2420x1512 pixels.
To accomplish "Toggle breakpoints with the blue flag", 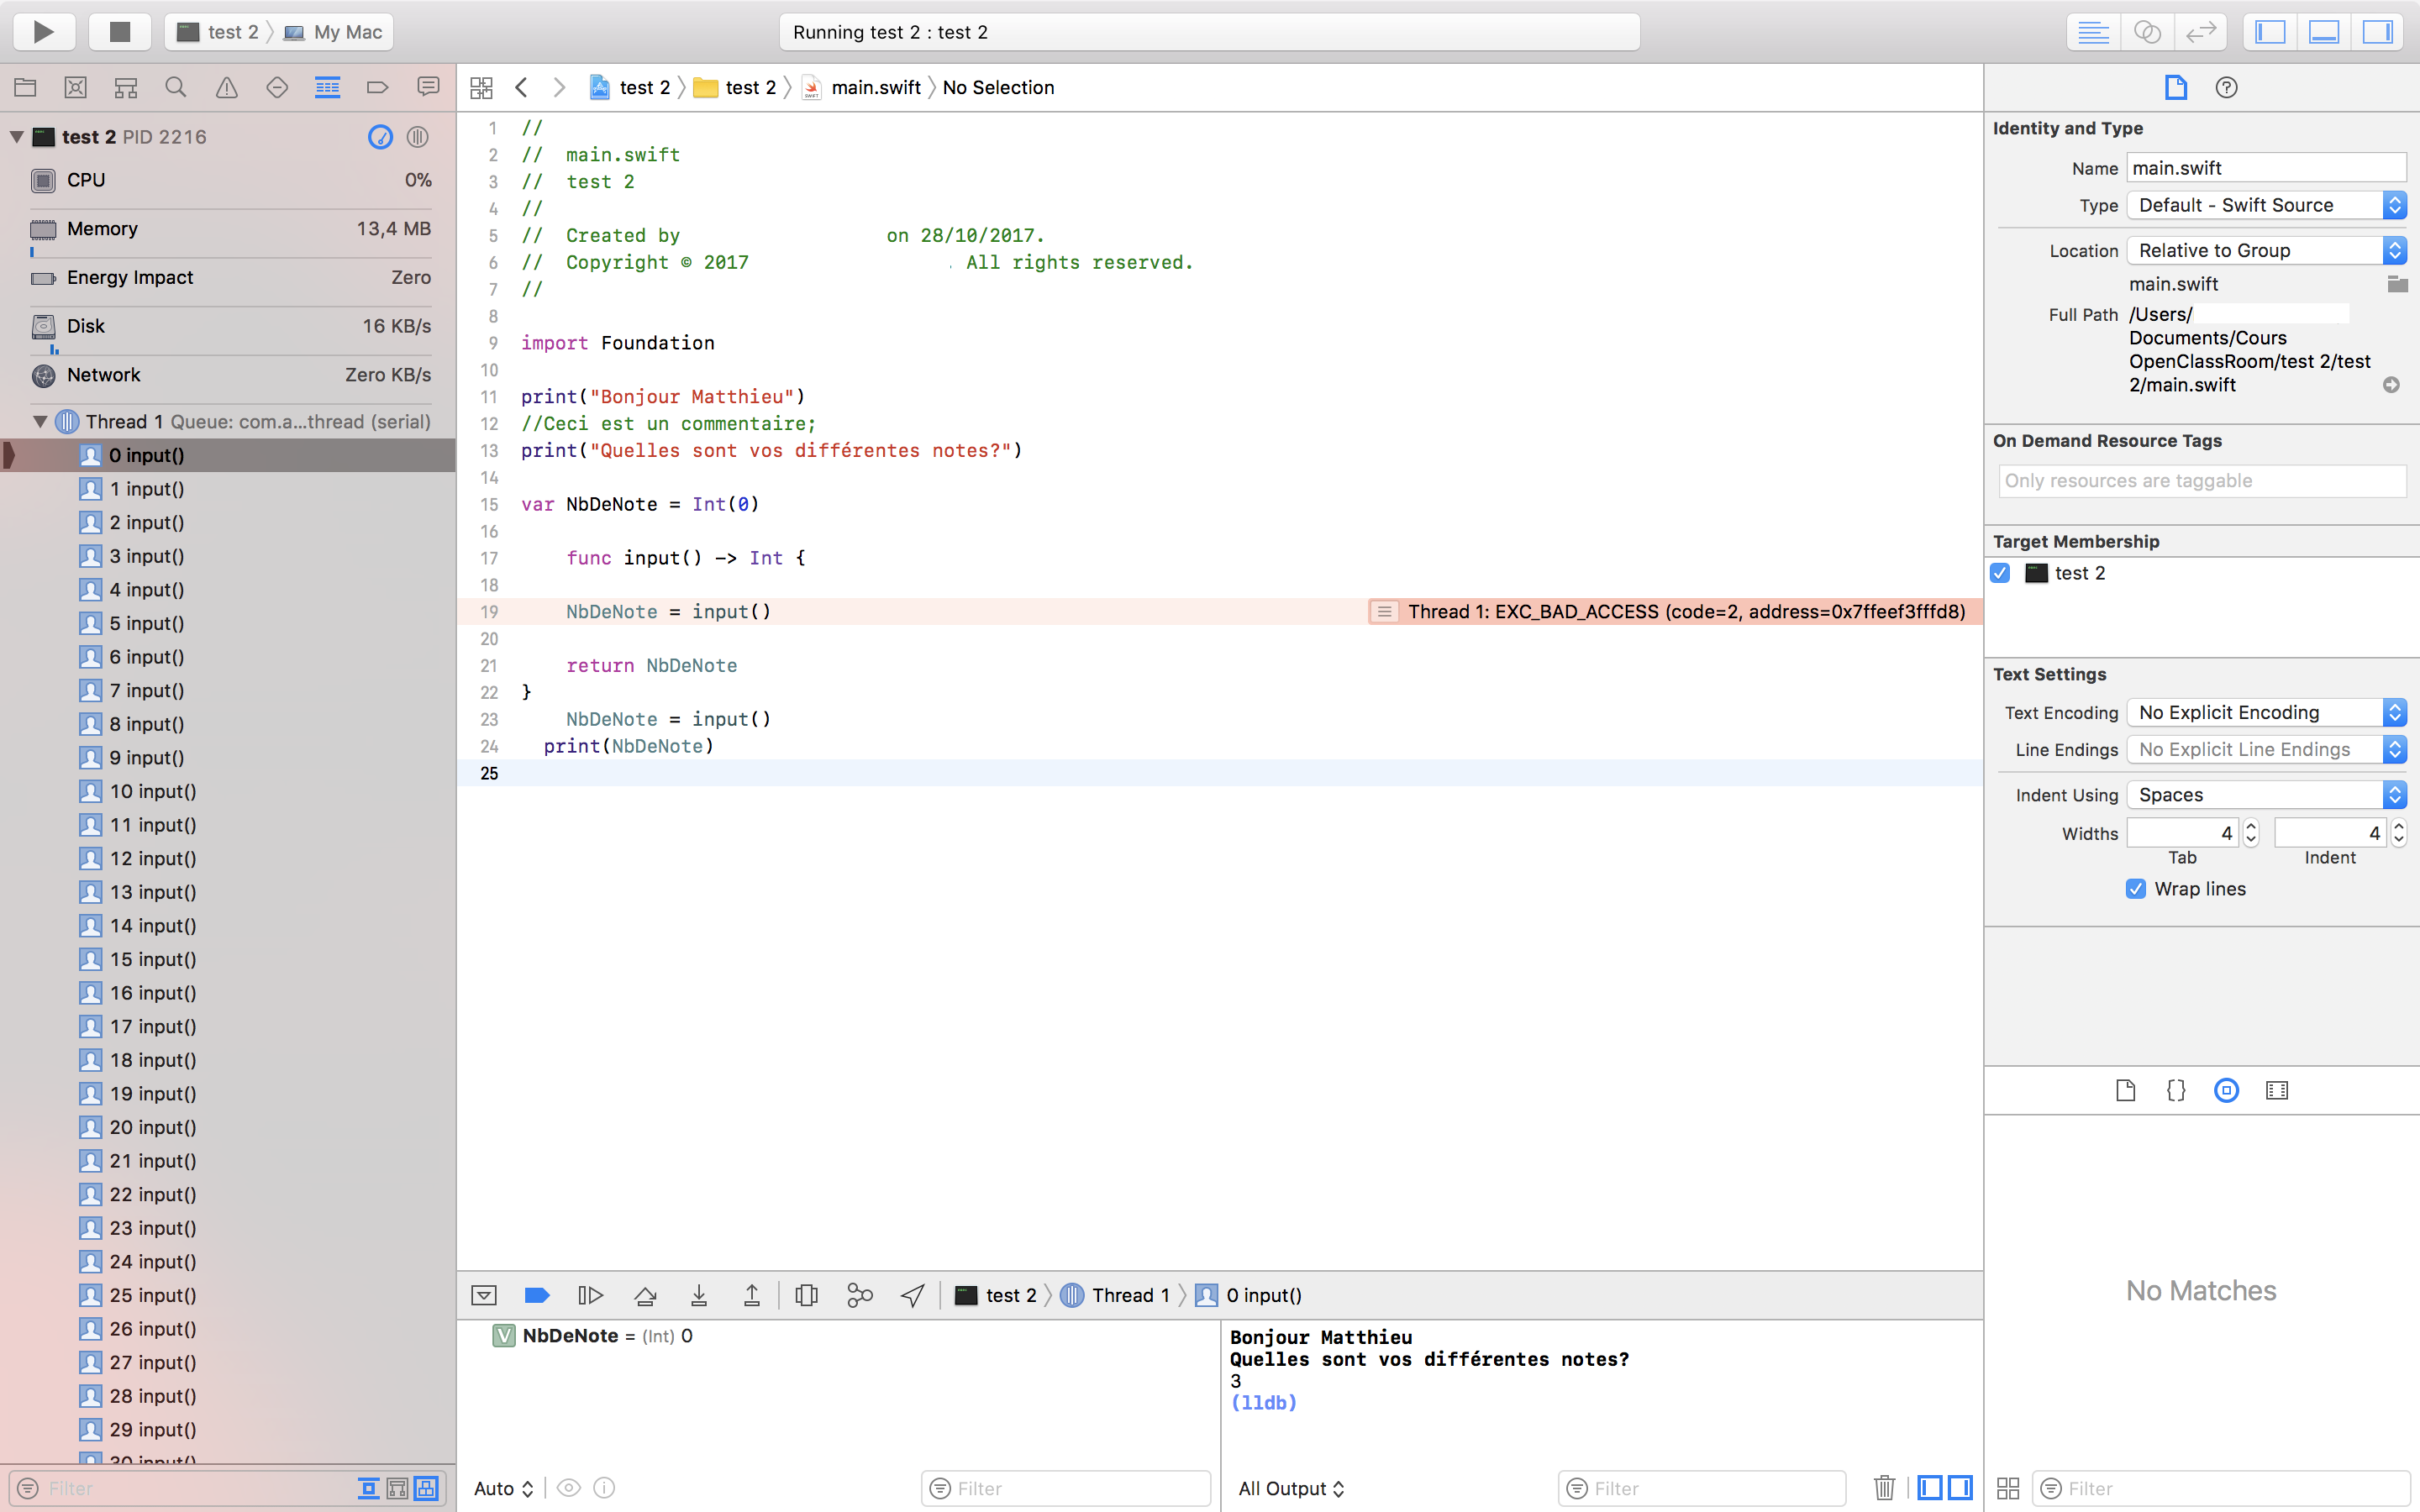I will [x=537, y=1294].
